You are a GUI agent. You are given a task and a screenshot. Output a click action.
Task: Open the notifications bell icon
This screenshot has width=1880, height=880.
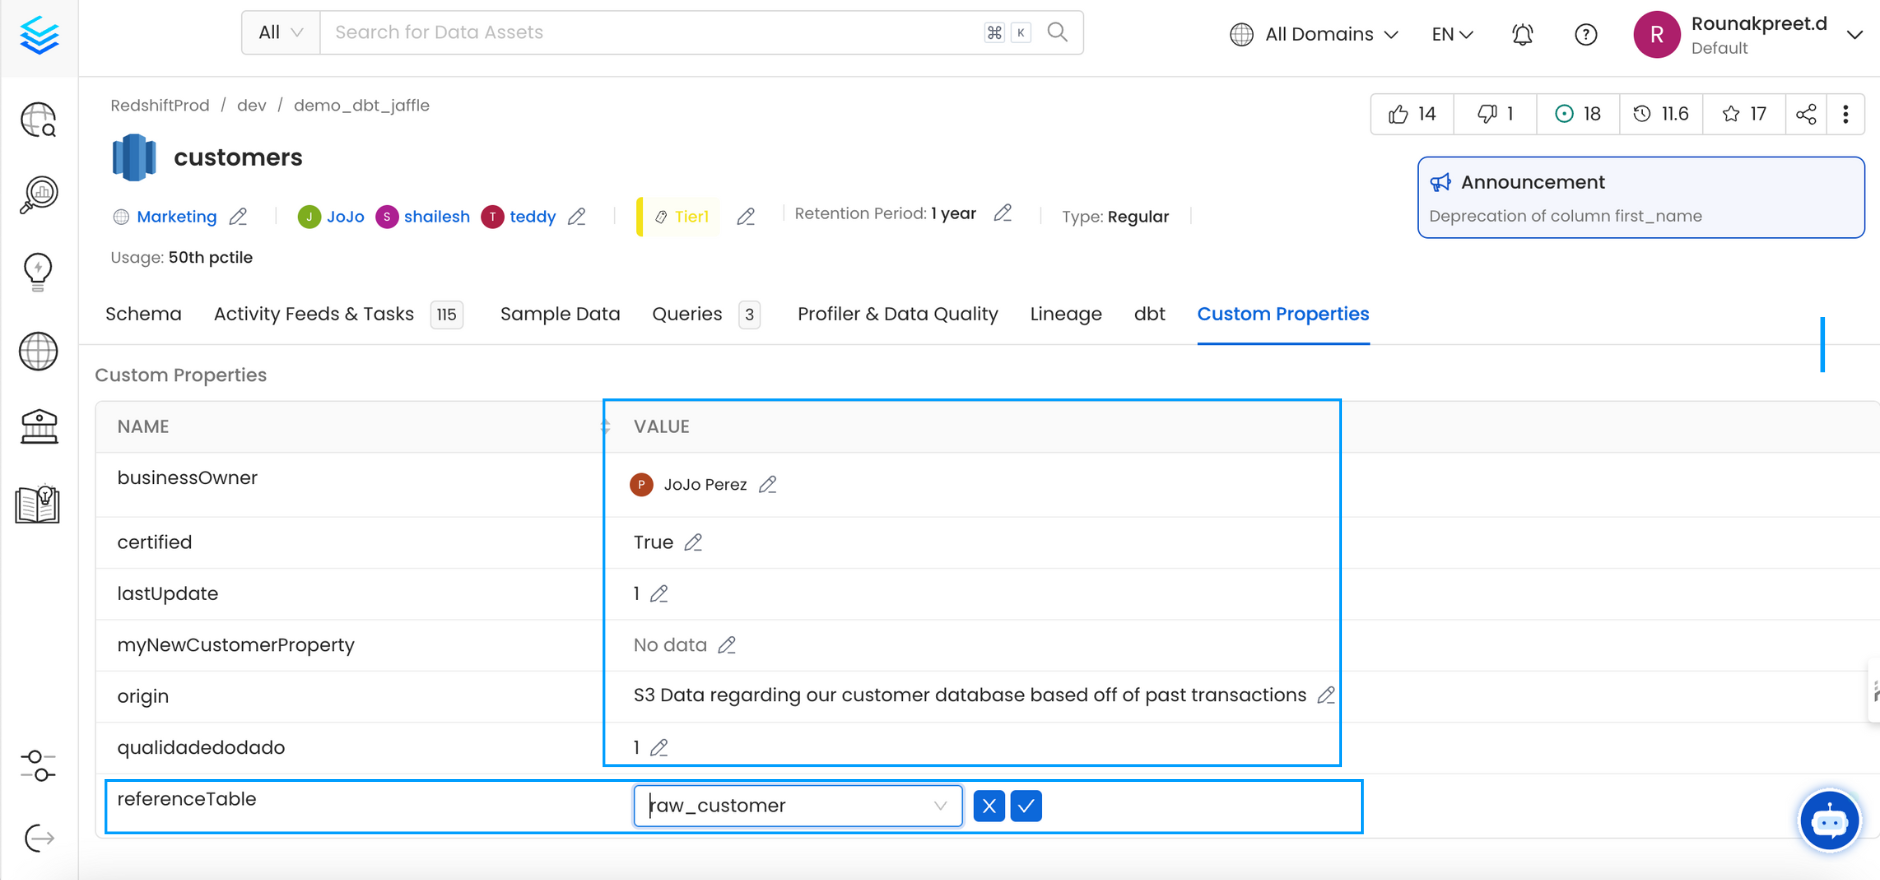(1522, 35)
